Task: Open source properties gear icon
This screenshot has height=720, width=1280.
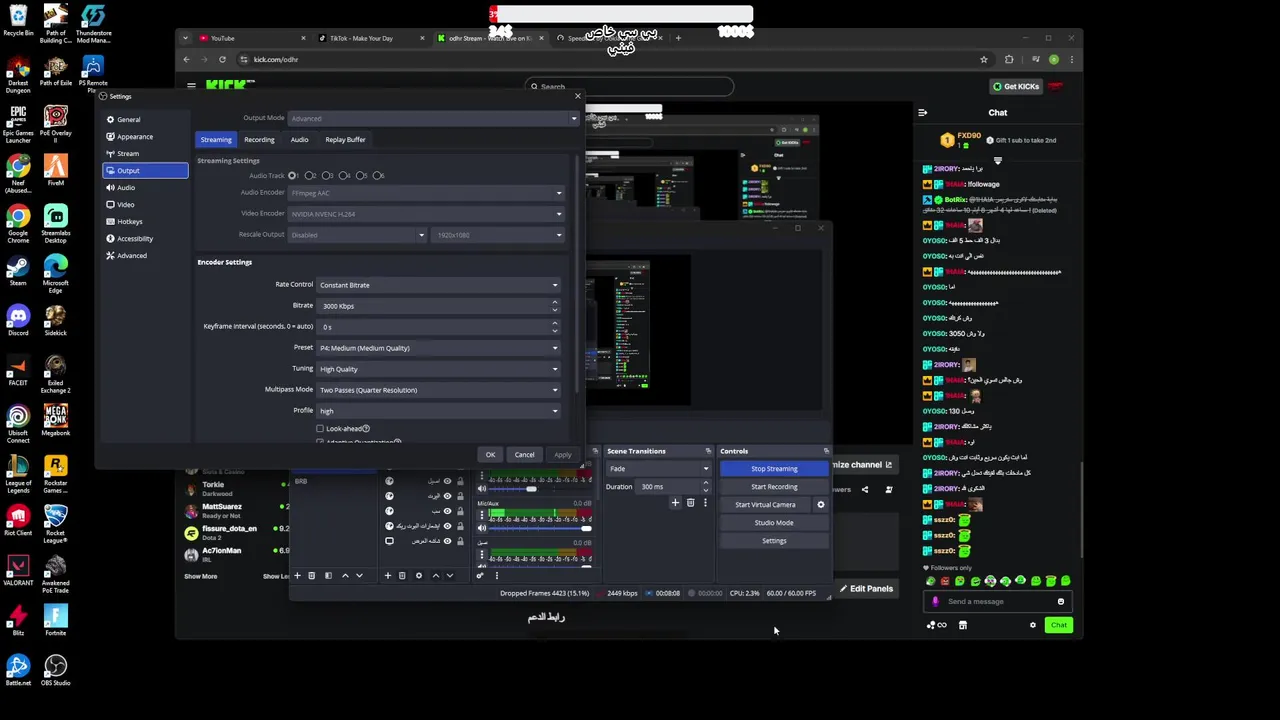Action: 419,575
